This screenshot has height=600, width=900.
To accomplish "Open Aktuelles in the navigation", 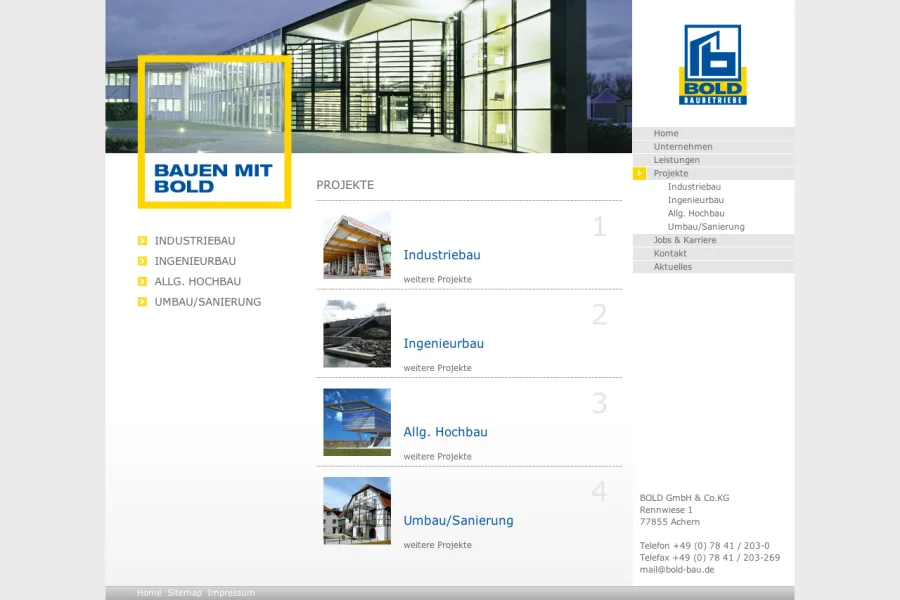I will [673, 267].
